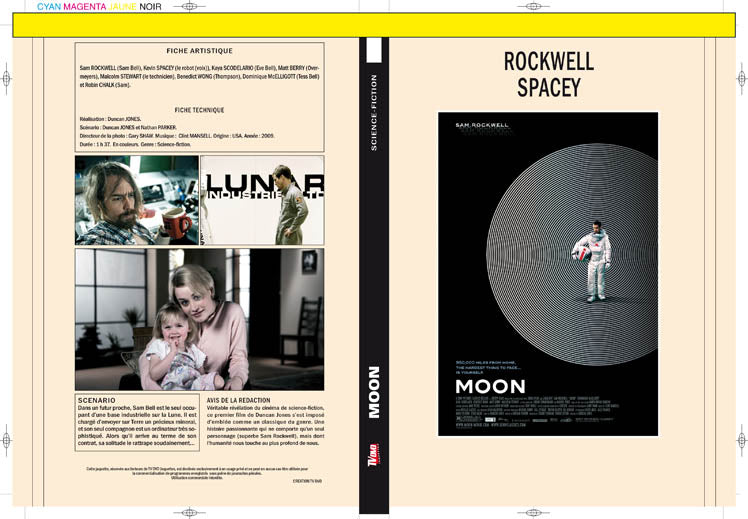Viewport: 748px width, 519px height.
Task: Click the TV DVD logo on the spine
Action: [374, 455]
